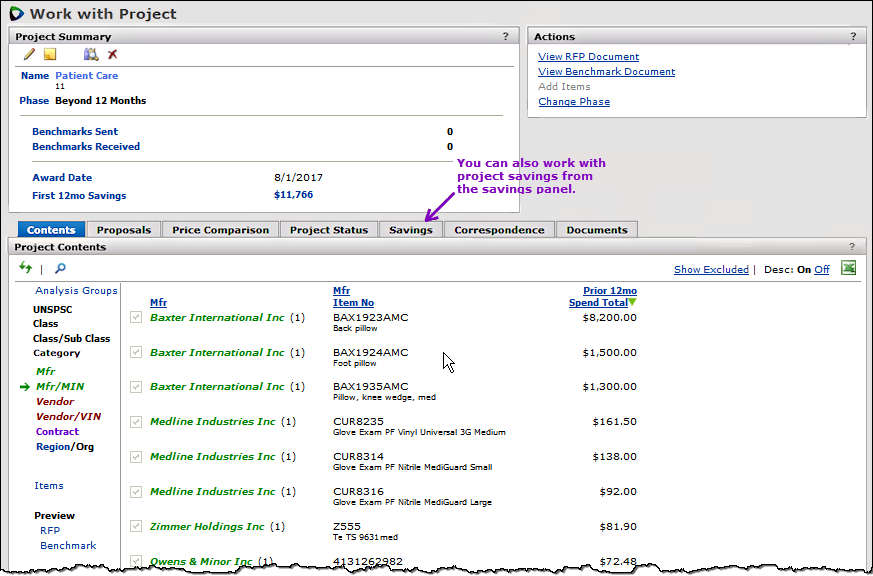Click the pencil edit icon in Project Summary
This screenshot has height=576, width=873.
pyautogui.click(x=29, y=54)
